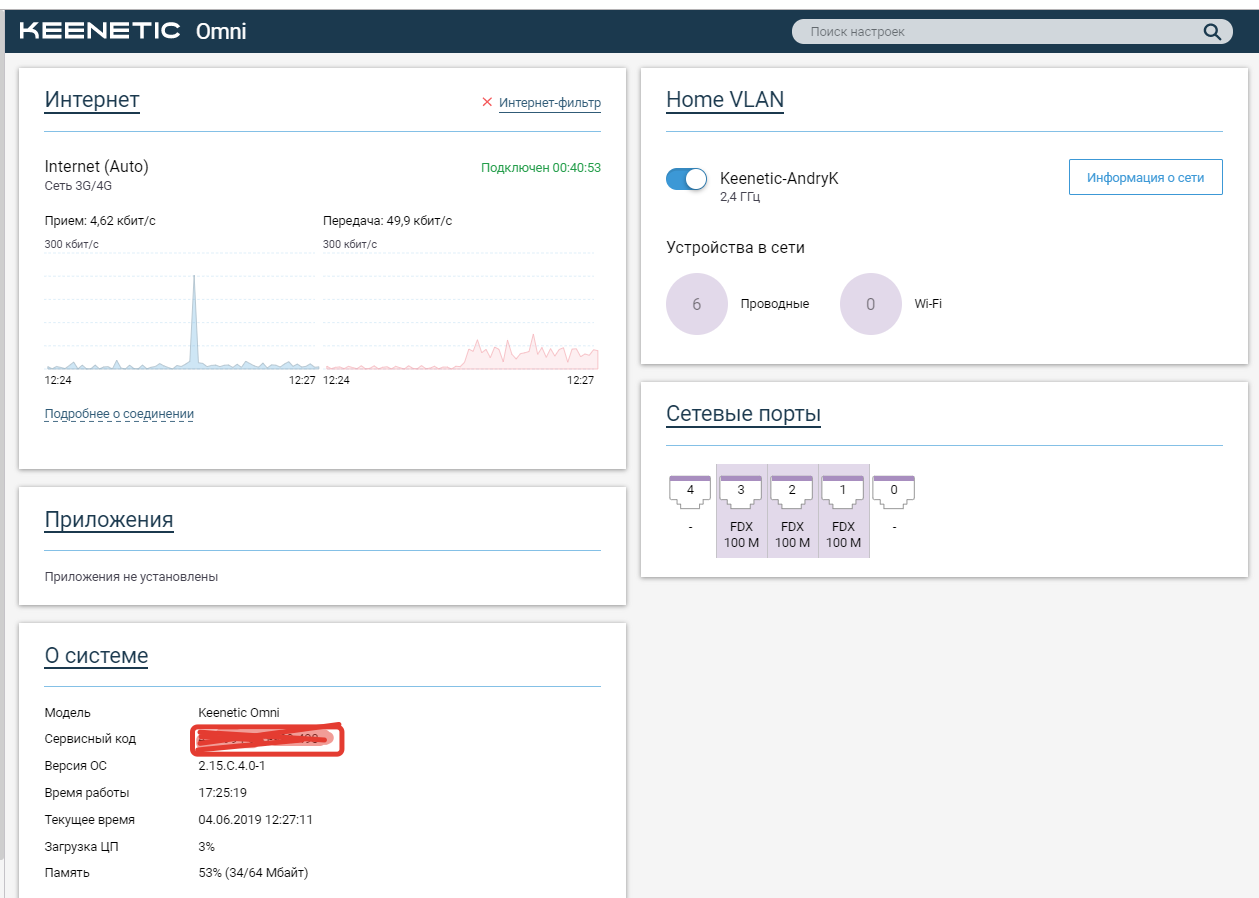Click the upload traffic graph
Screen dimensions: 1259x898
(461, 310)
